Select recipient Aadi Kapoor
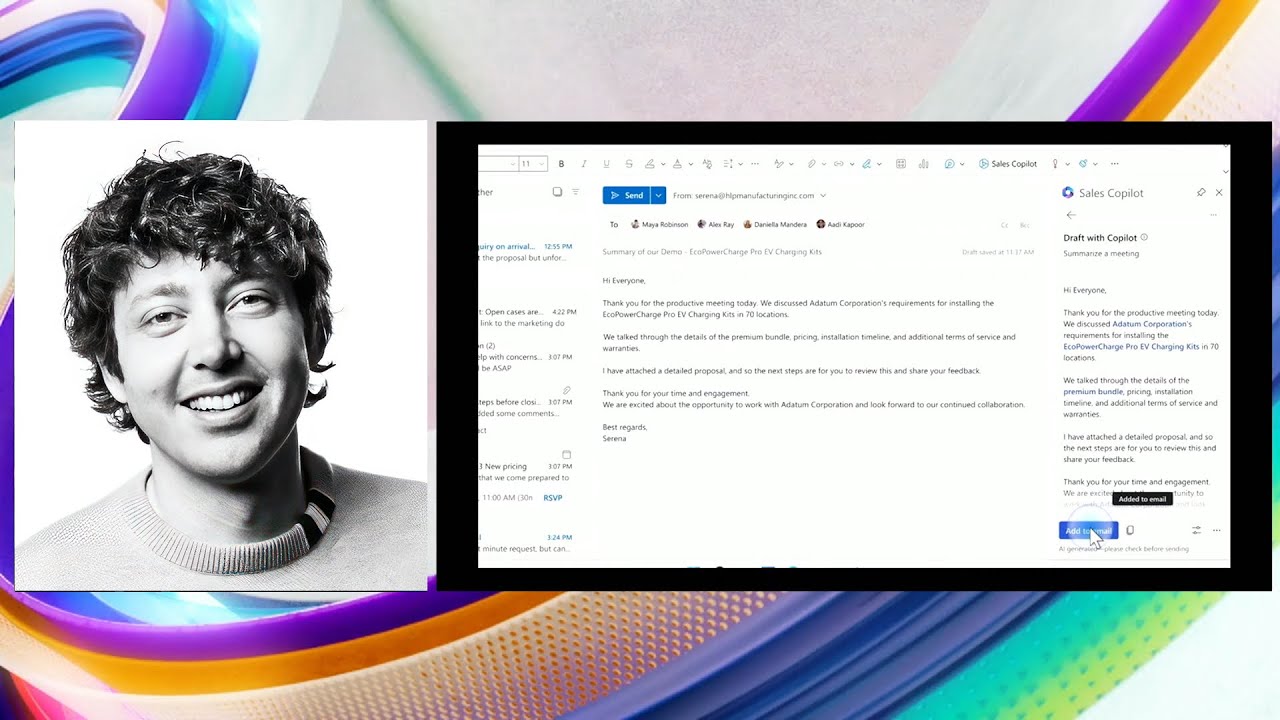The width and height of the screenshot is (1280, 720). [x=840, y=224]
